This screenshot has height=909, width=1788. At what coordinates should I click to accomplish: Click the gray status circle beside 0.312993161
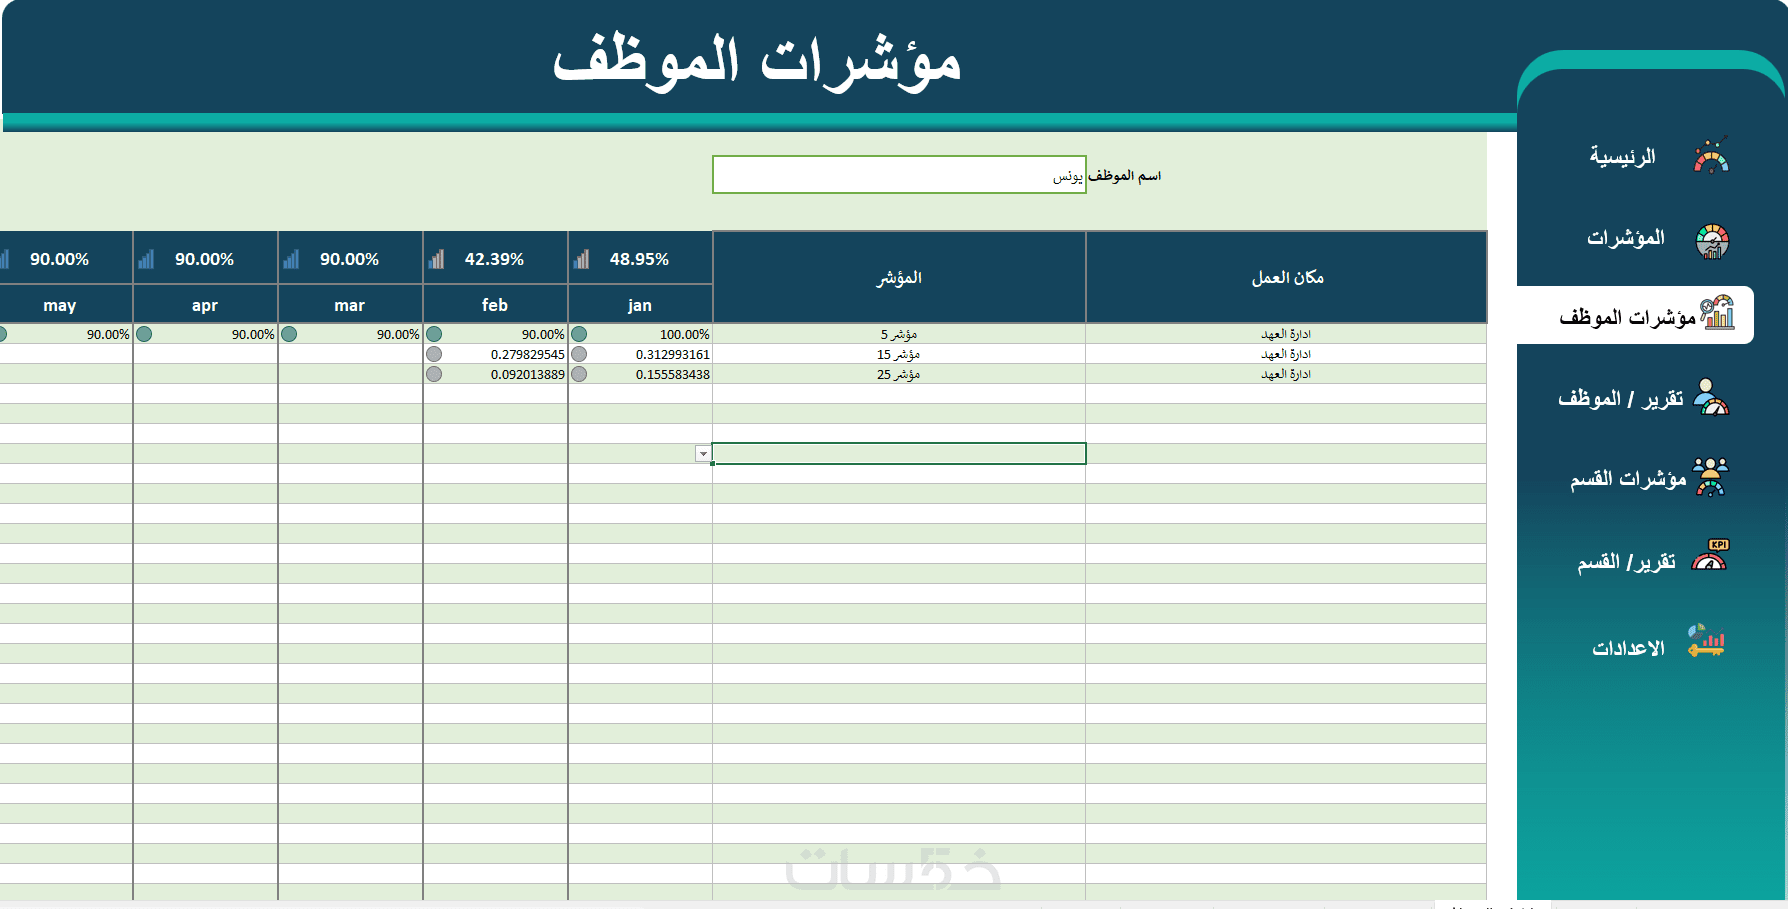tap(579, 354)
